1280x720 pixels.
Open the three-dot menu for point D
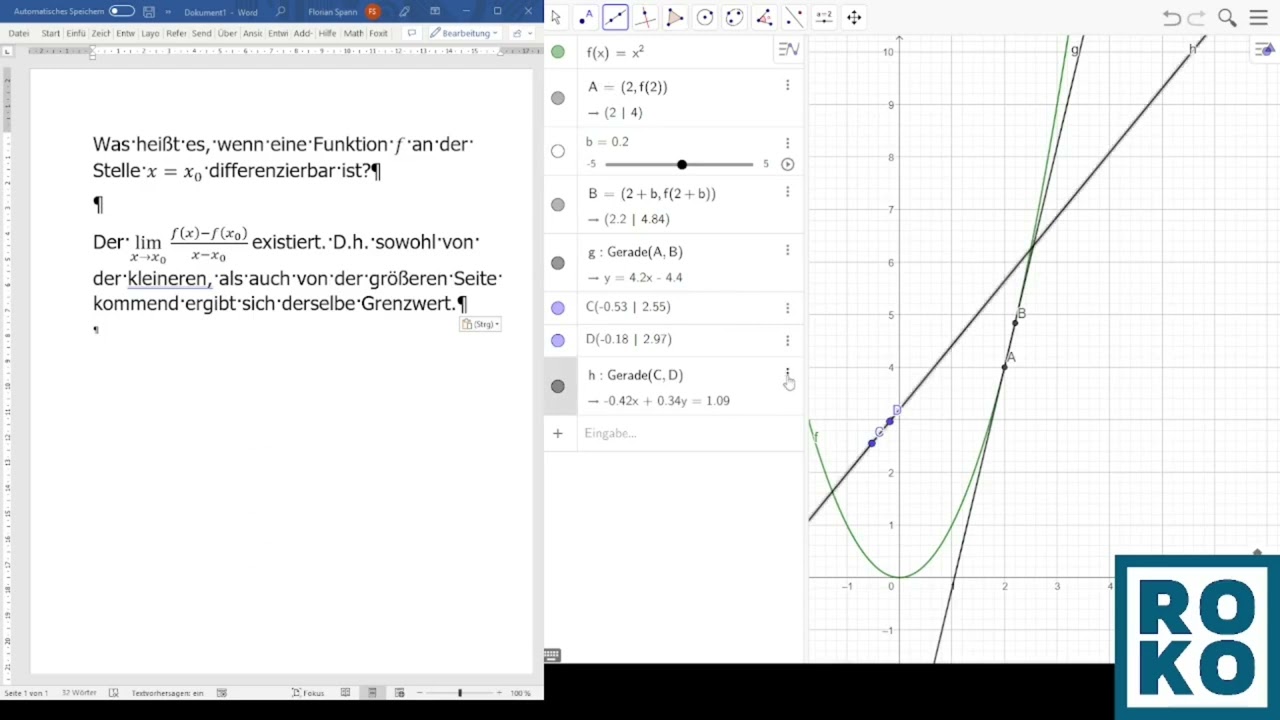click(x=787, y=340)
